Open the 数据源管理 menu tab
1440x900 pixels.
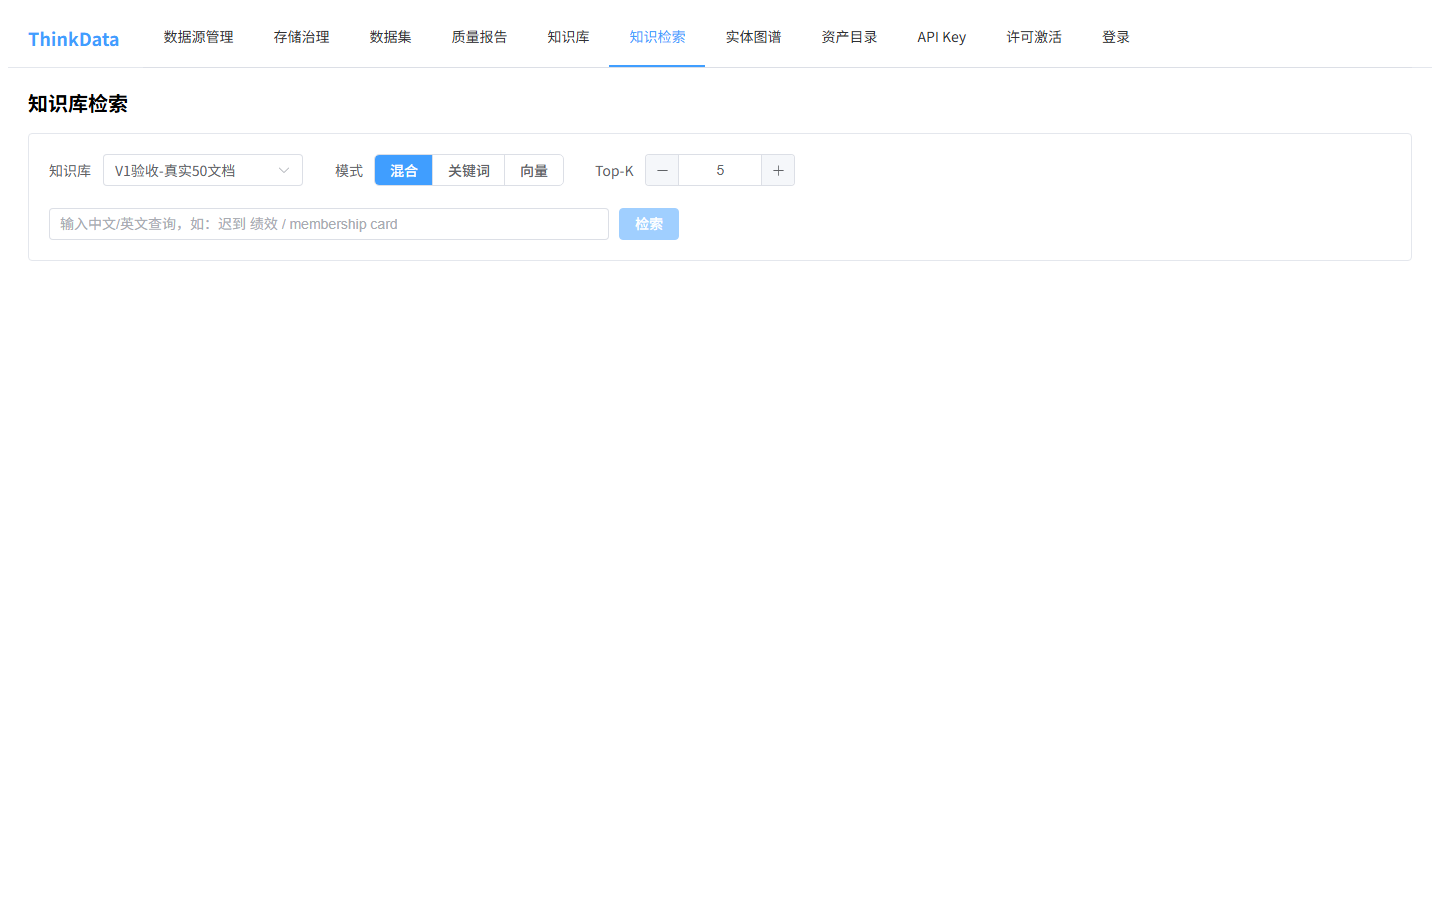(198, 37)
